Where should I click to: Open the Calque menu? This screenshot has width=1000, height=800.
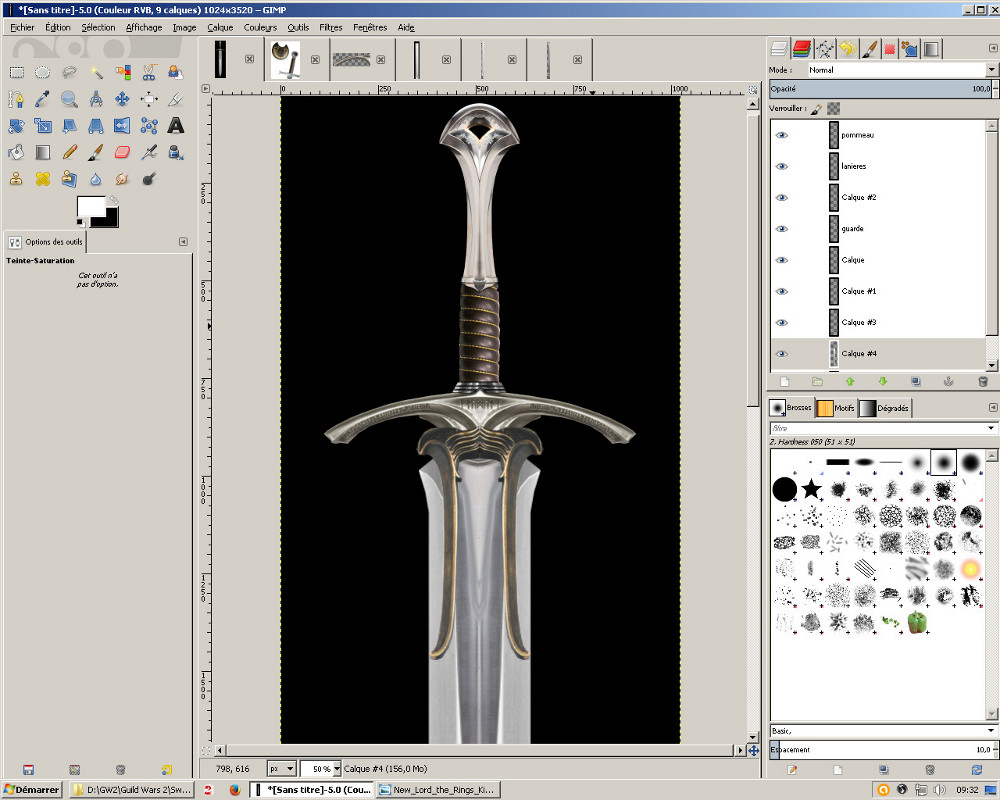tap(220, 27)
